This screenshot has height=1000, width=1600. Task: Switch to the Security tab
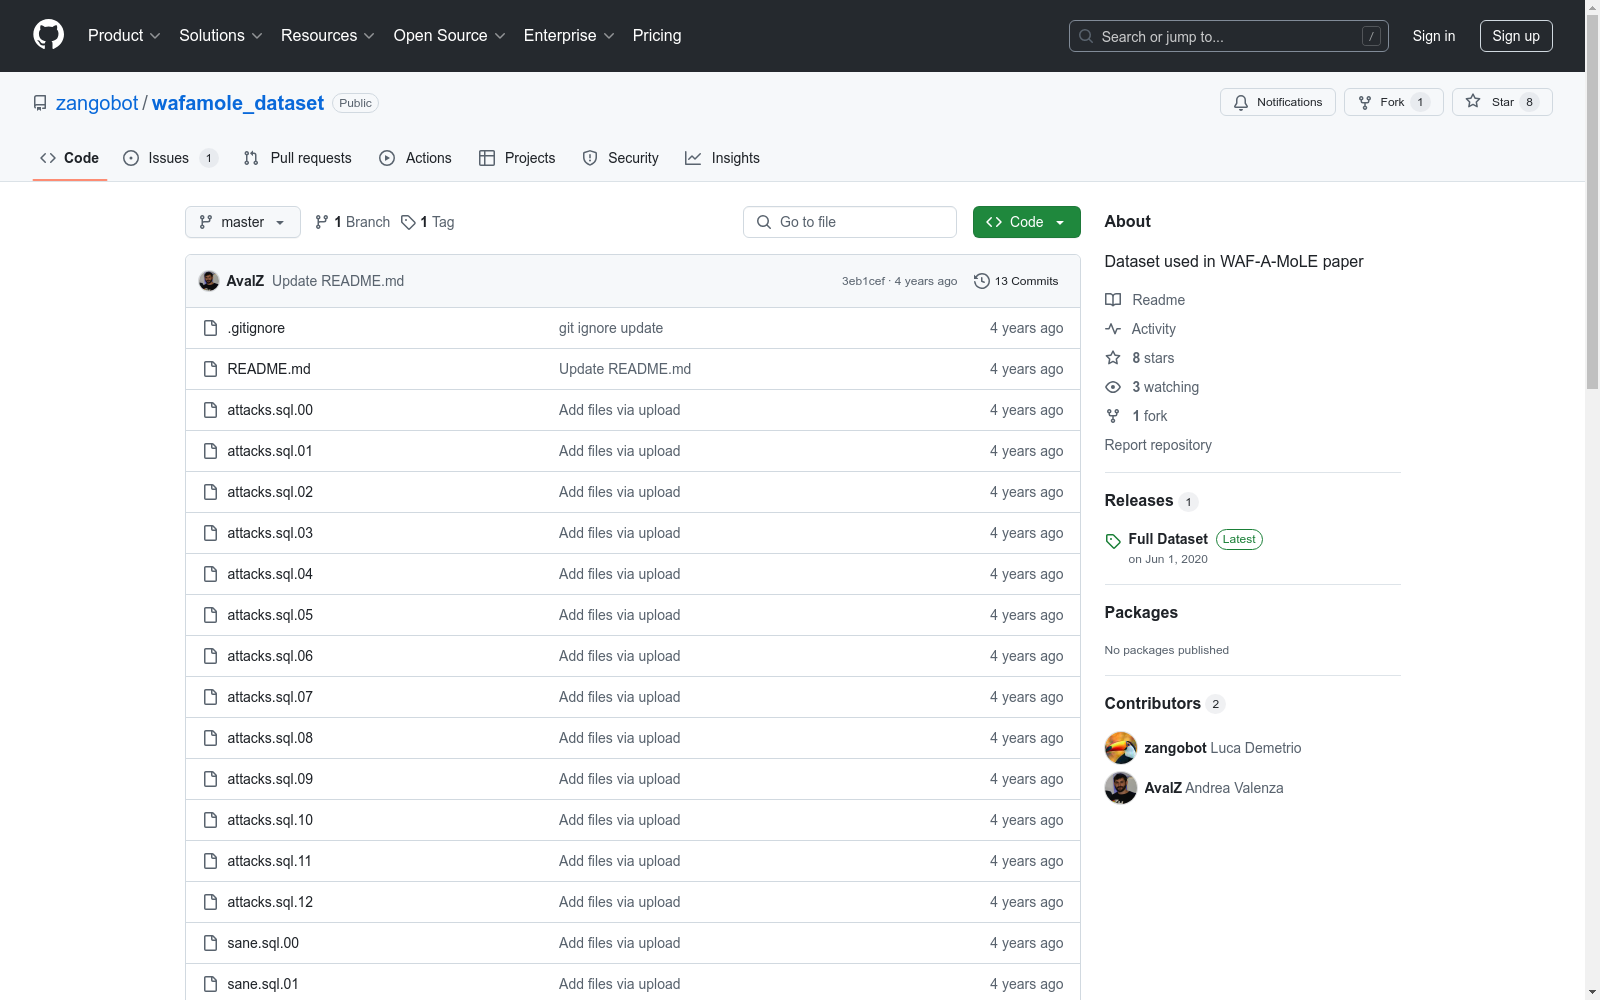(x=621, y=158)
